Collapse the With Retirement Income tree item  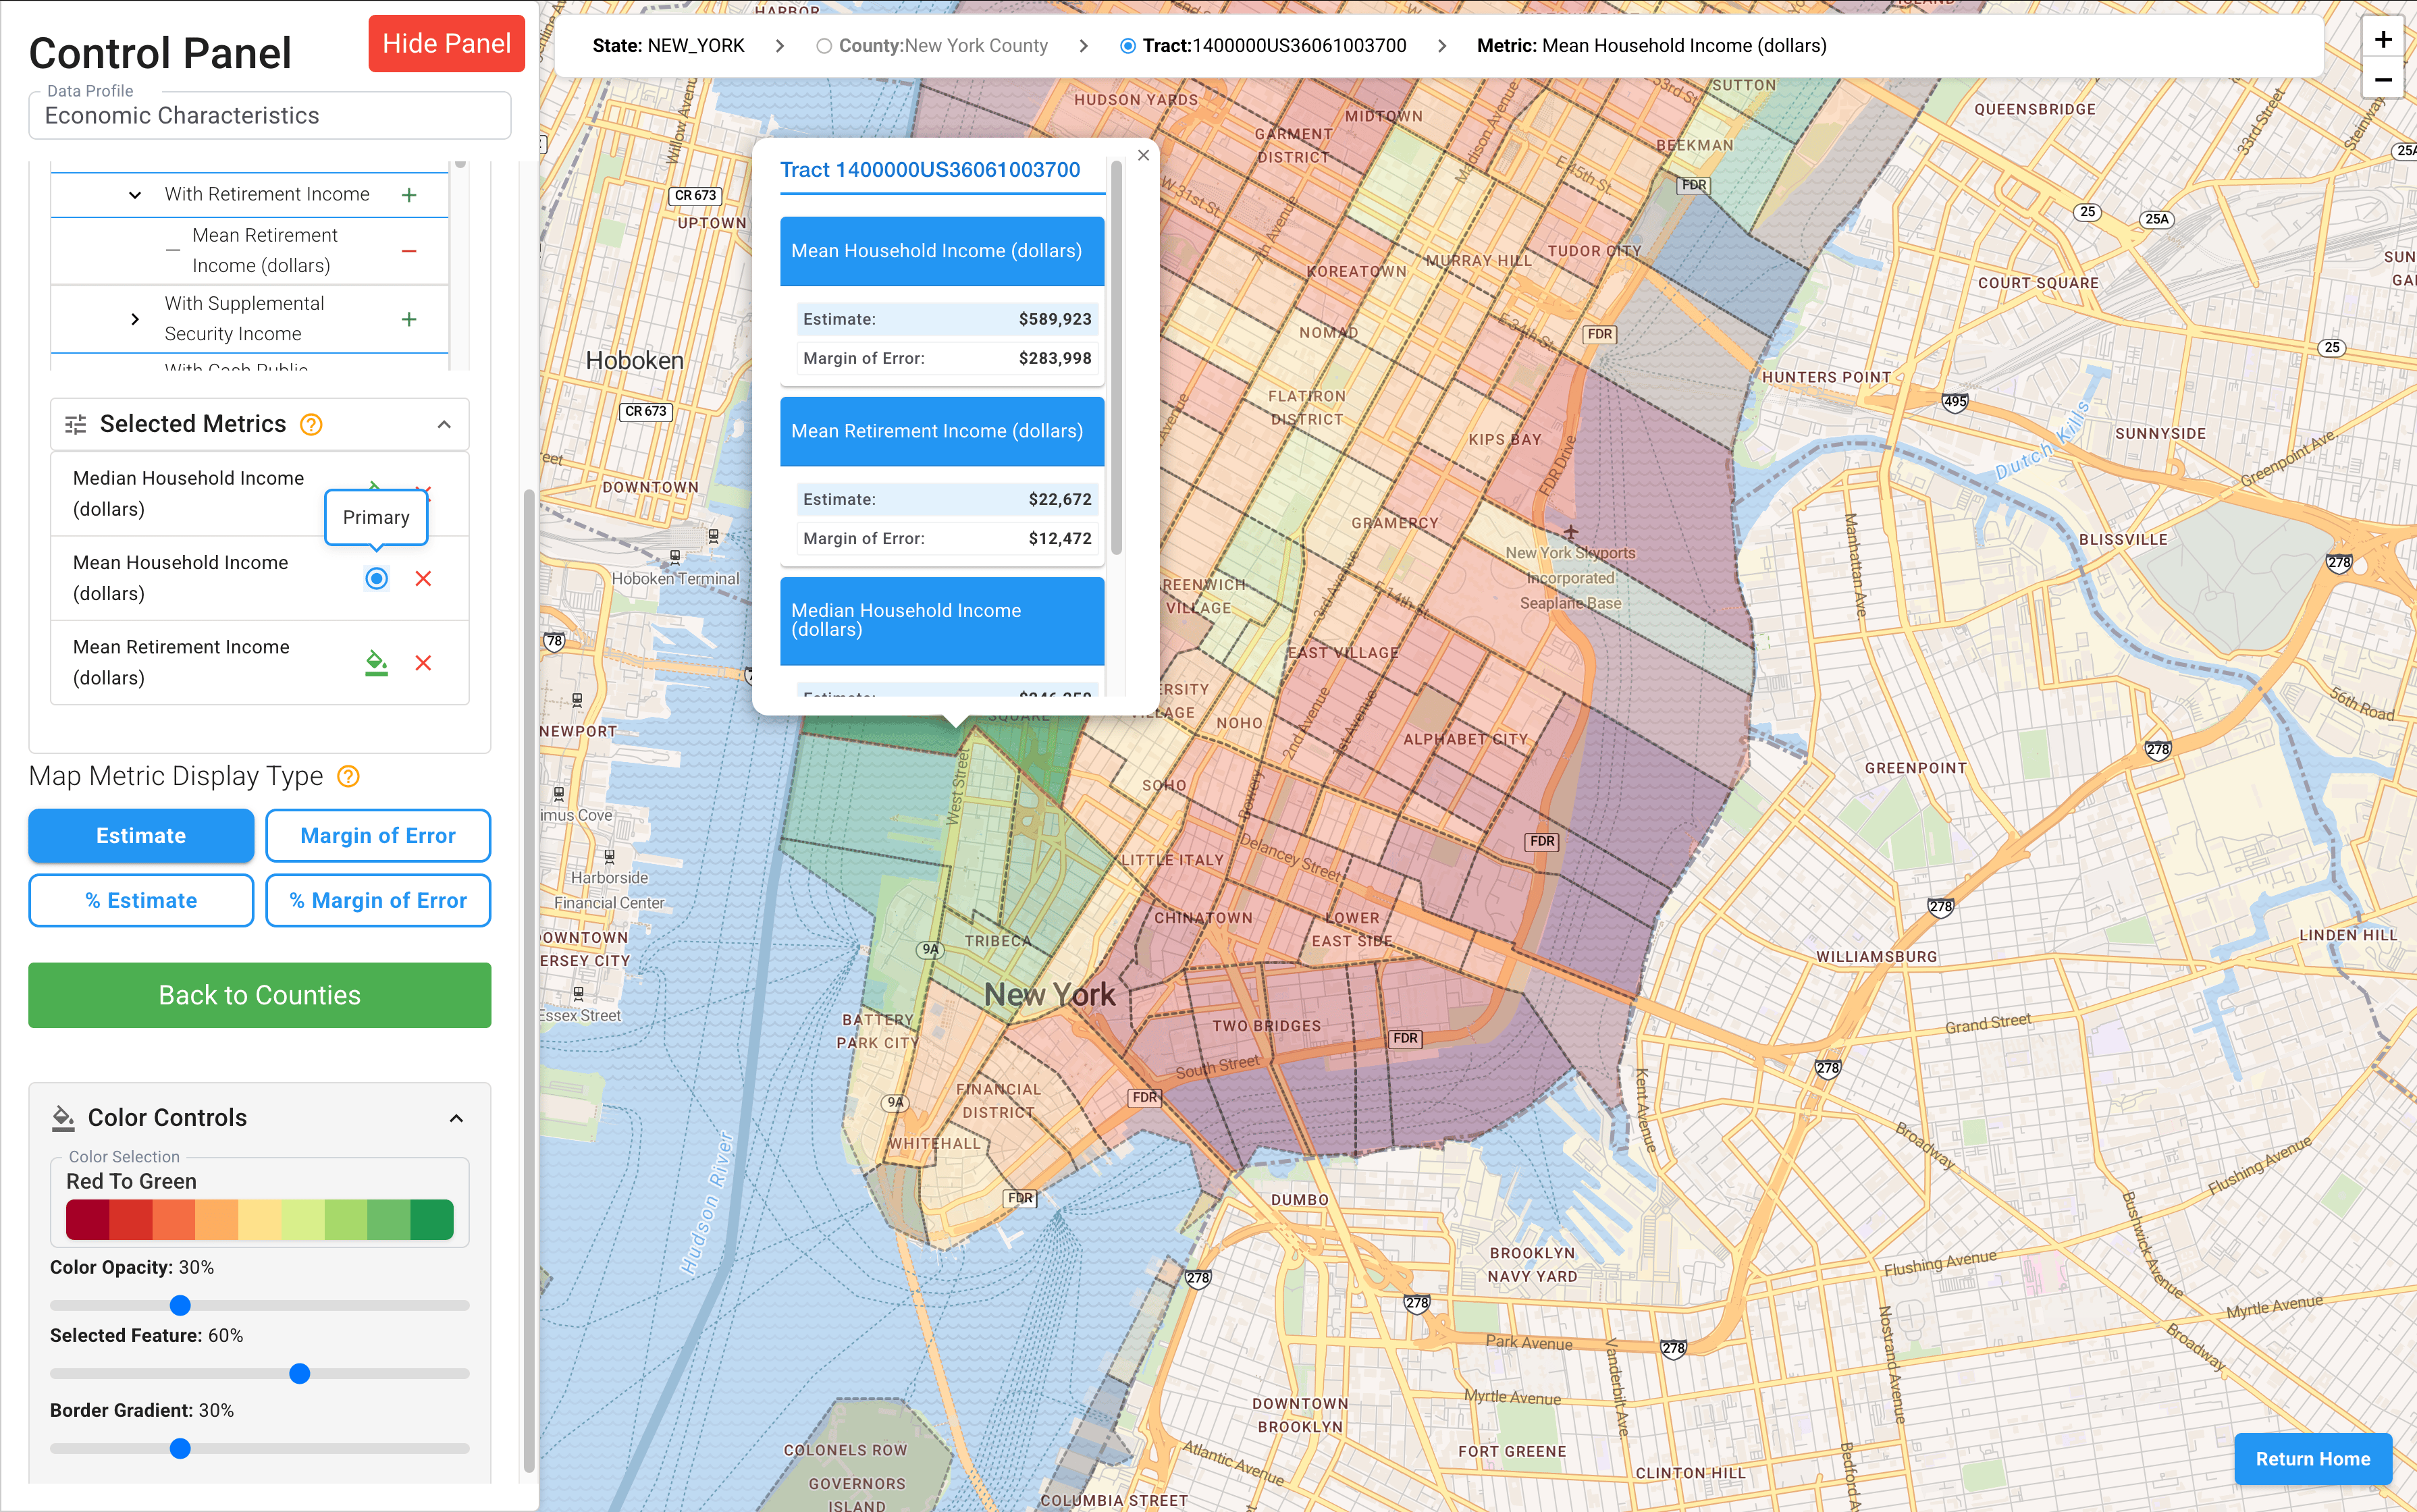pyautogui.click(x=135, y=194)
